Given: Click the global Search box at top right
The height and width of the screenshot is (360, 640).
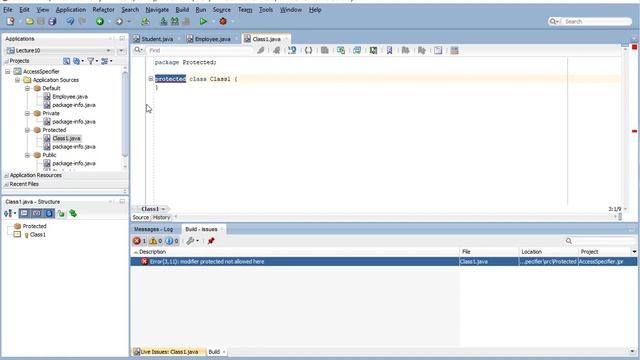Looking at the screenshot, I should pos(590,21).
